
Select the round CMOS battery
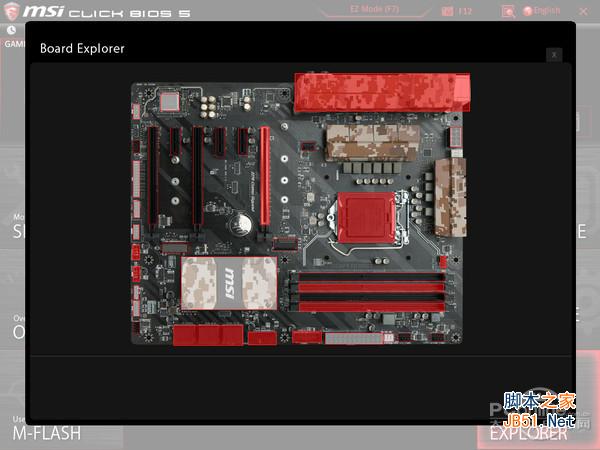[x=241, y=223]
